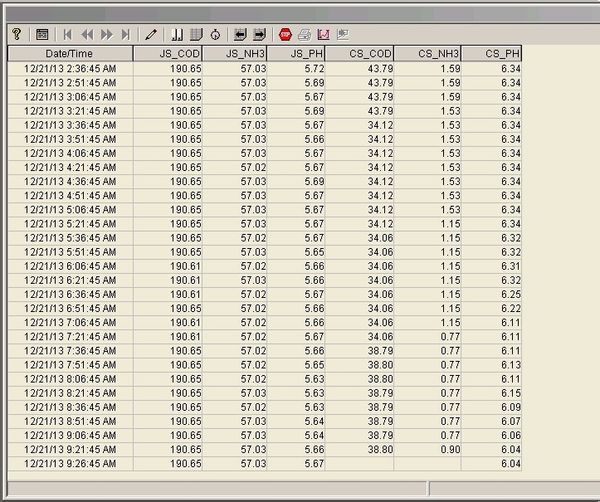Select the 12/21/13 9:26:45 AM timestamp

(70, 464)
